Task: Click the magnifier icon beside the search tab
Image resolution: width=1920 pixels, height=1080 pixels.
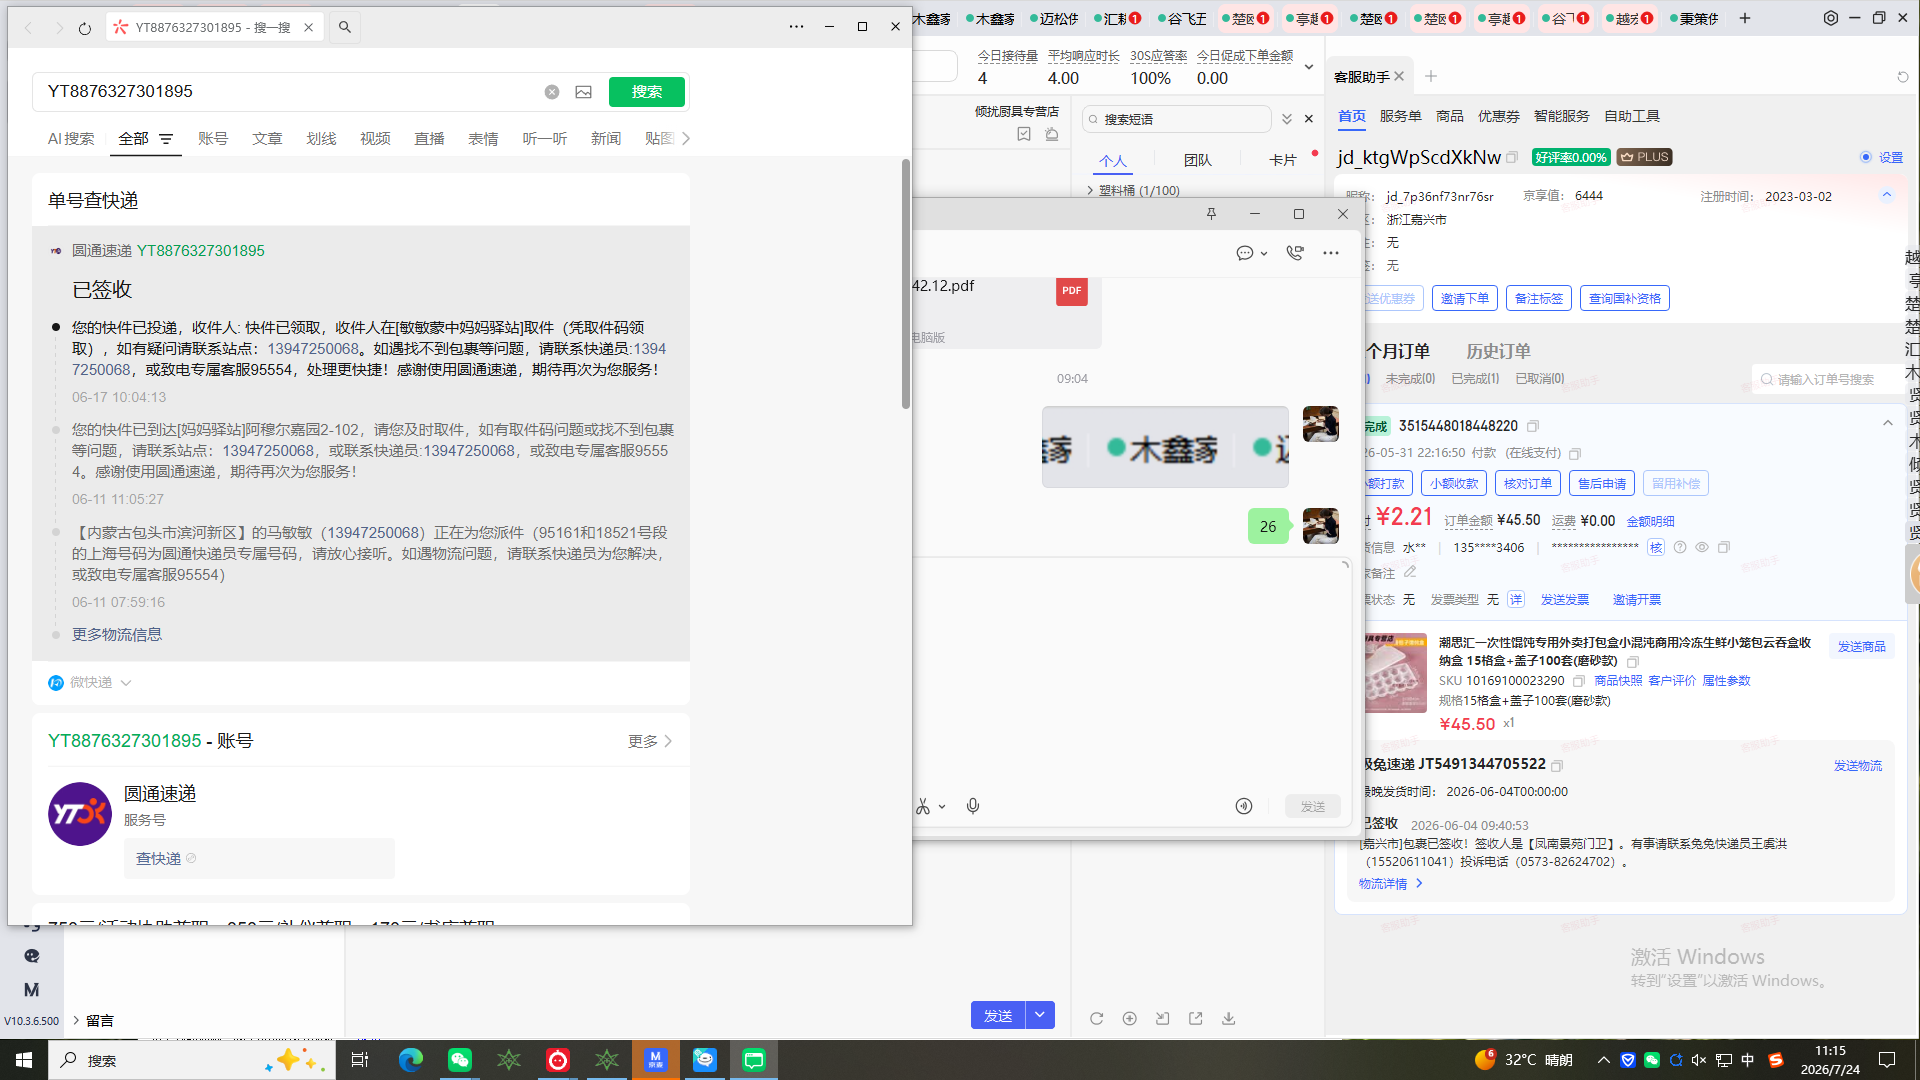Action: click(345, 27)
